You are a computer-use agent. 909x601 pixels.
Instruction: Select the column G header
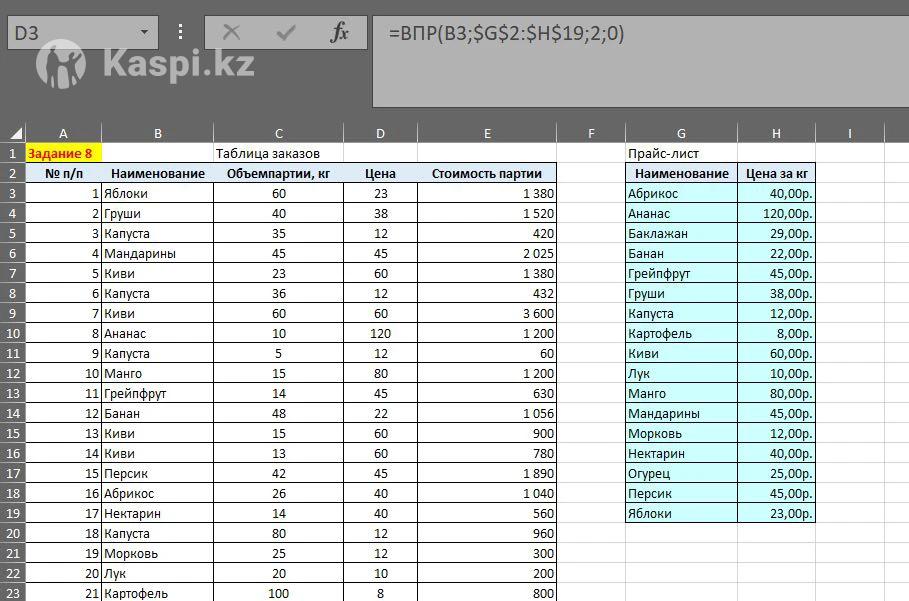point(681,133)
